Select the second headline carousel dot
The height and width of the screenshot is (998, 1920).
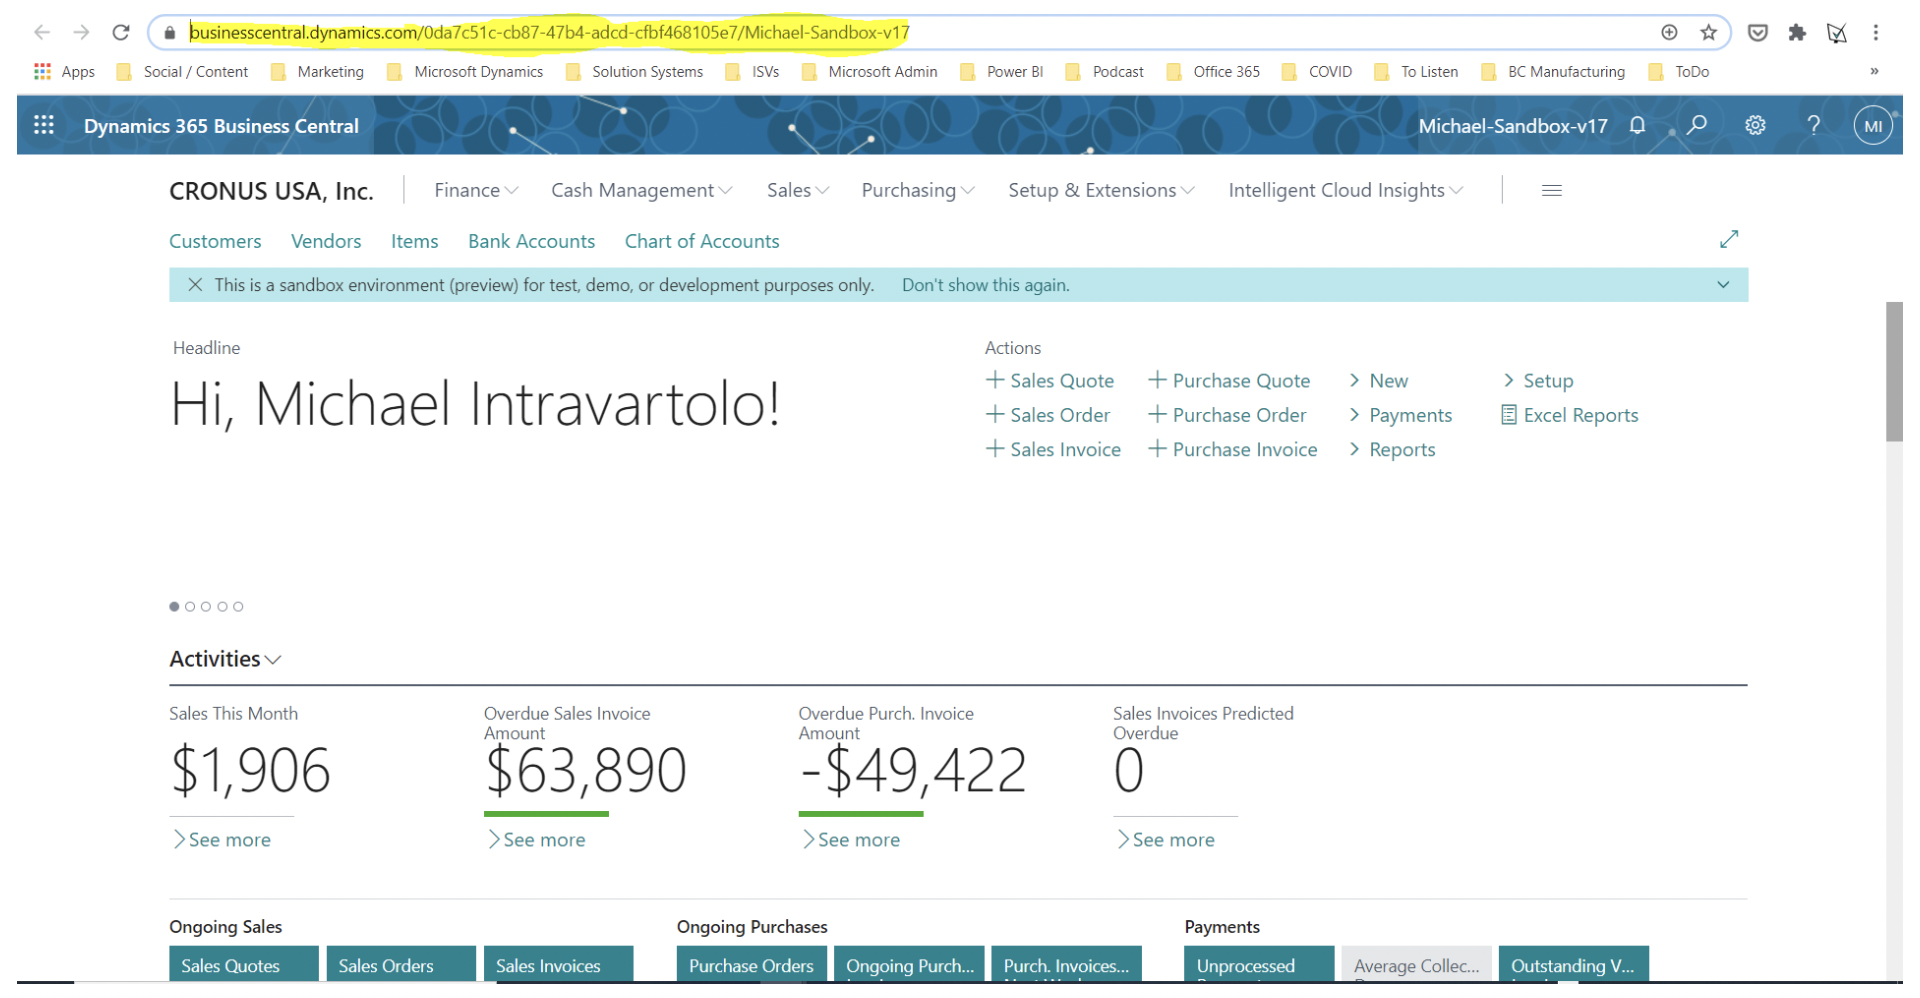point(190,607)
